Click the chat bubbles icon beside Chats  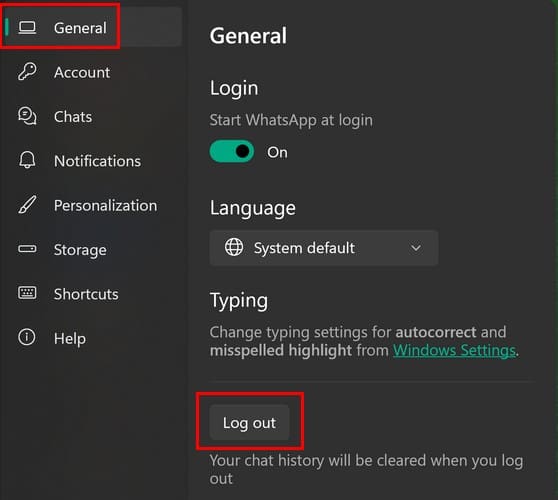click(27, 116)
